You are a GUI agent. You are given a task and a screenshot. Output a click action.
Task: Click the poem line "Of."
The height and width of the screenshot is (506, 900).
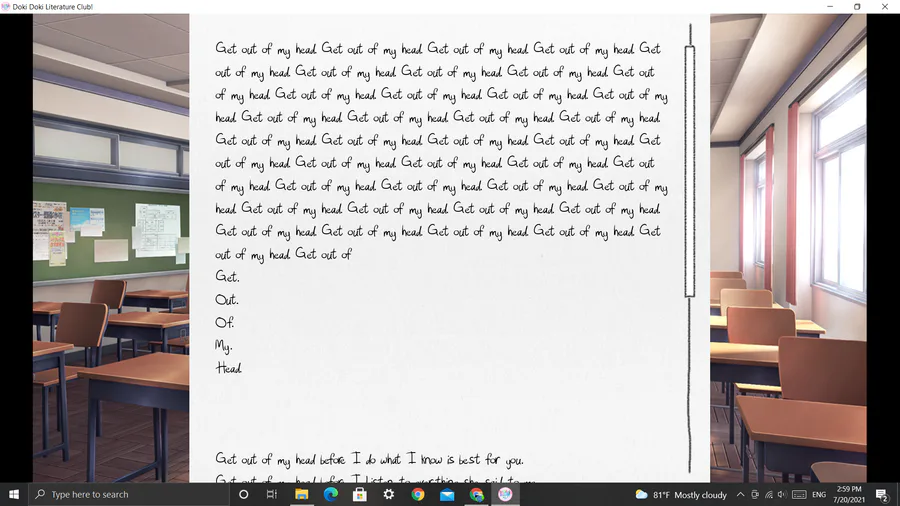(x=224, y=322)
